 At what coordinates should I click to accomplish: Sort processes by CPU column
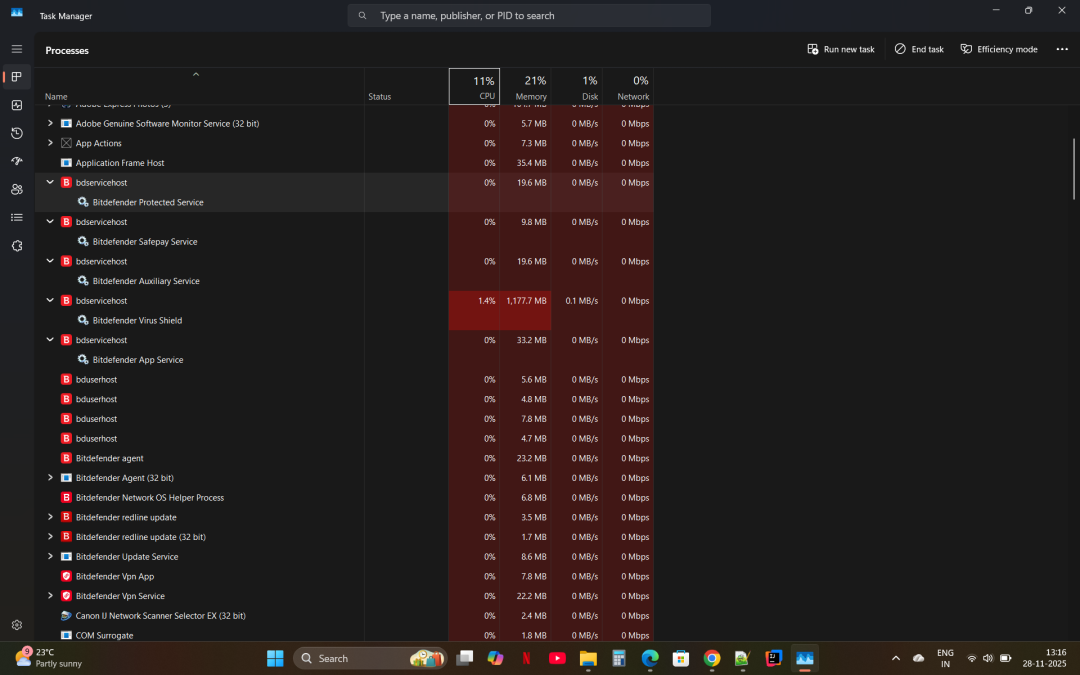tap(474, 87)
